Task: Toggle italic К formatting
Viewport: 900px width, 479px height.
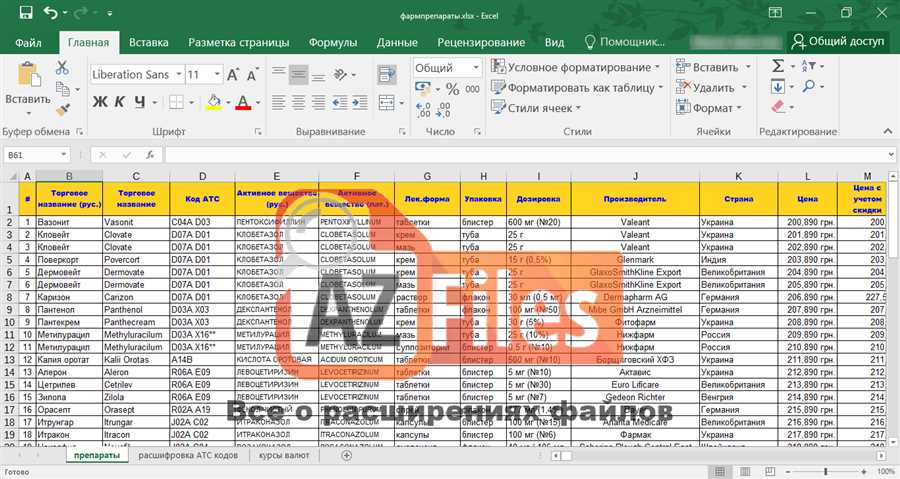Action: tap(120, 102)
